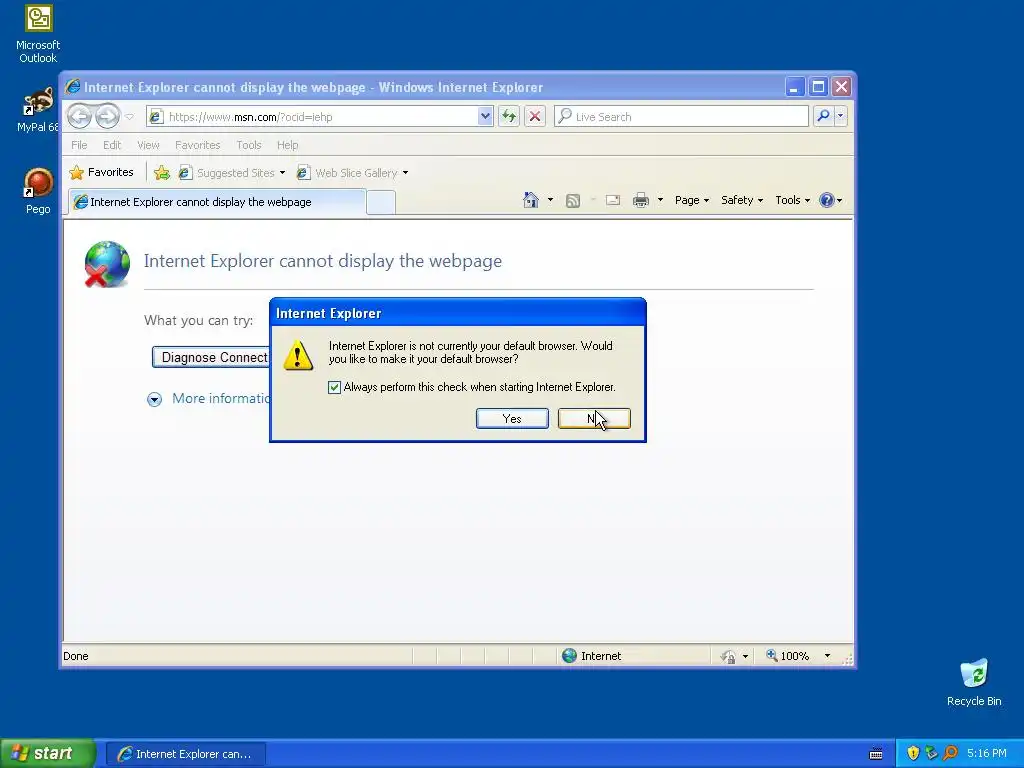Click the zoom magnifier icon in status bar
This screenshot has width=1024, height=768.
pos(771,655)
